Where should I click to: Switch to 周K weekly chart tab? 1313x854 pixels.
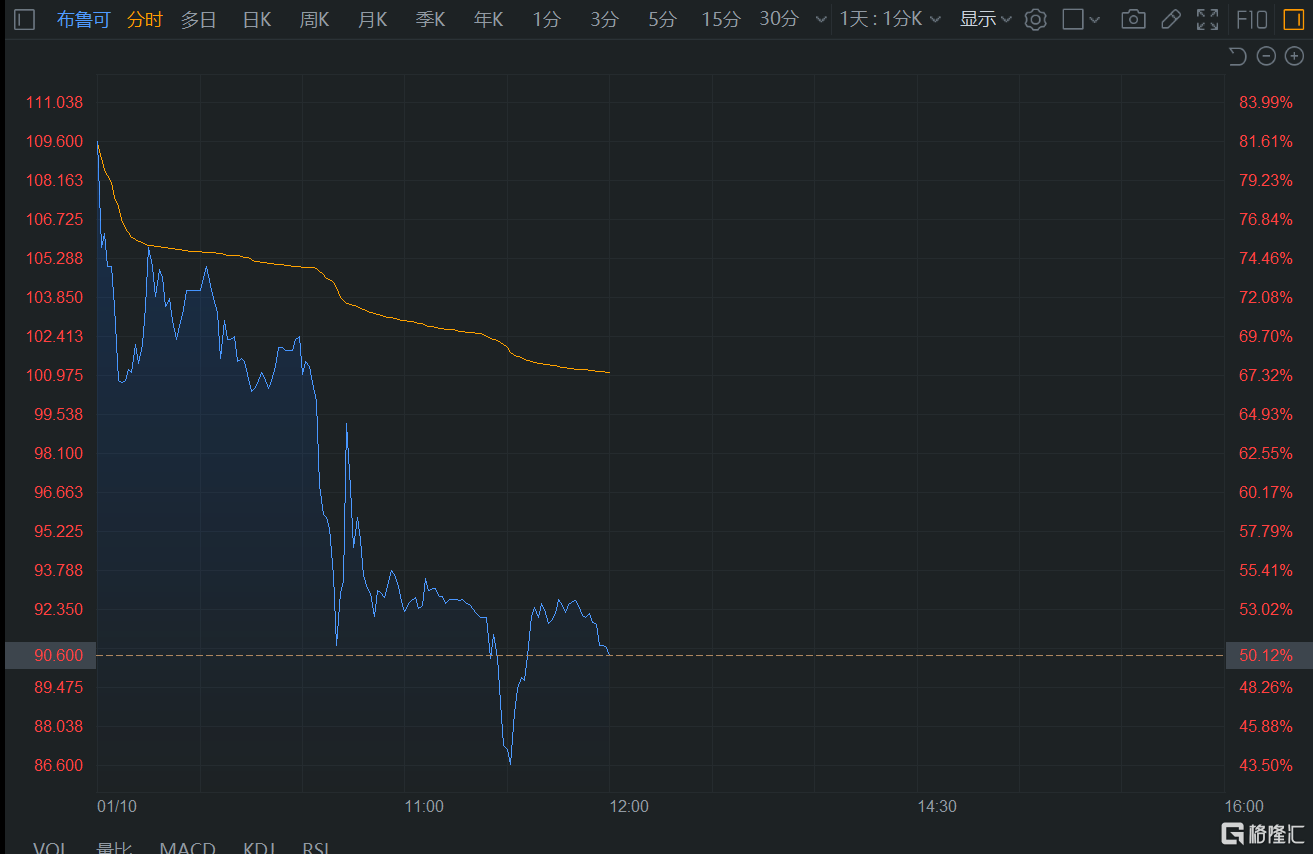314,19
